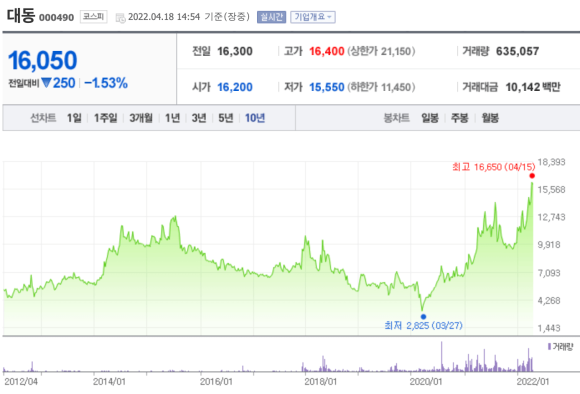The height and width of the screenshot is (394, 580).
Task: Click the red 최고 high point marker
Action: coord(532,176)
